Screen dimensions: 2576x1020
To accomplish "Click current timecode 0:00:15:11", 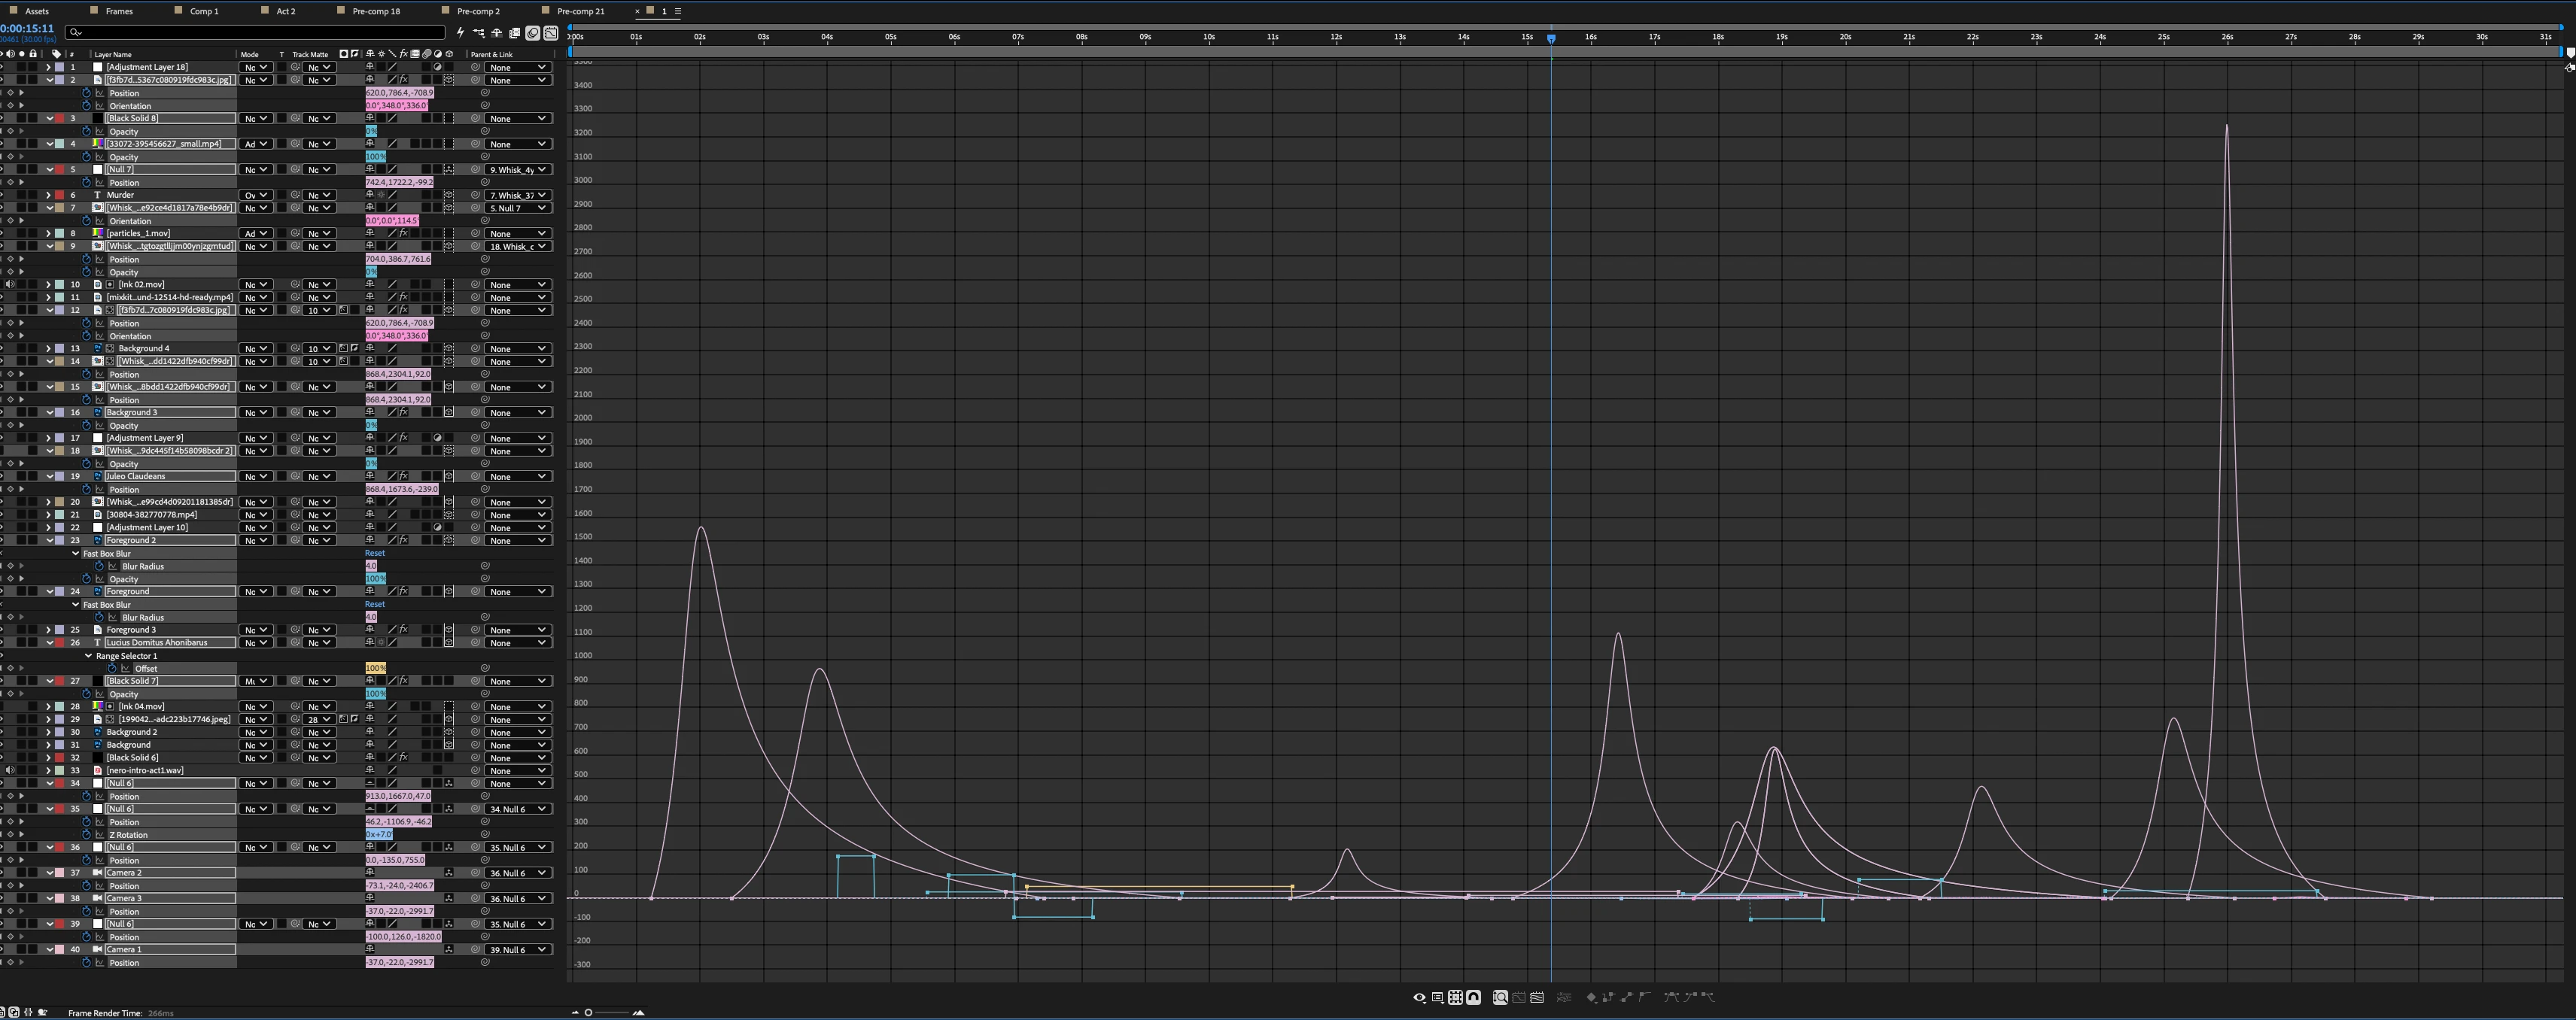I will tap(27, 29).
